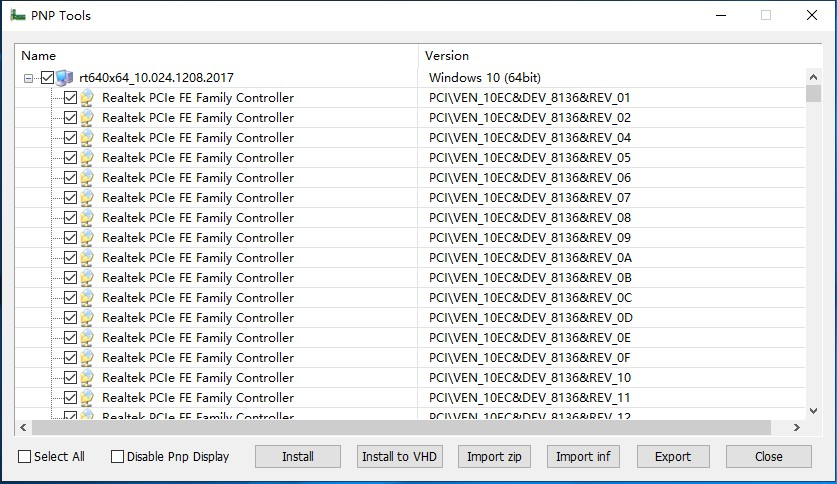
Task: Click the vertical scrollbar down arrow
Action: [813, 411]
